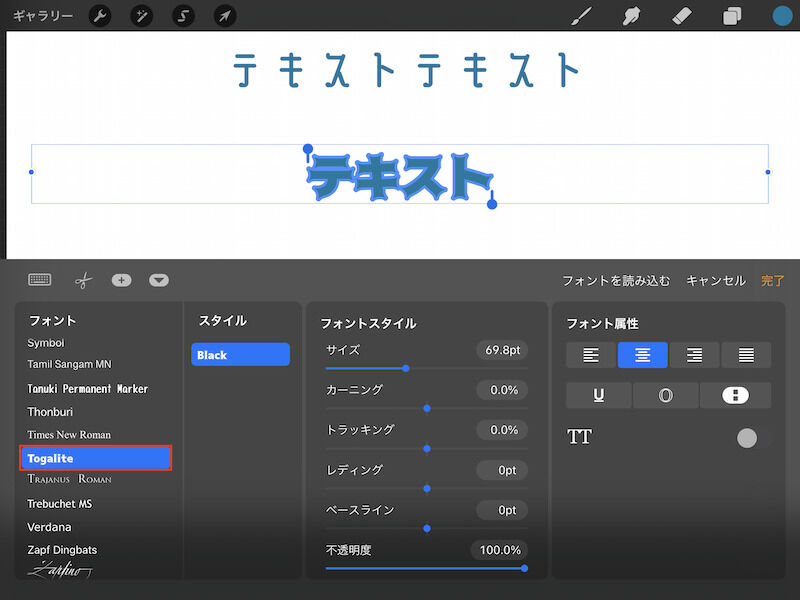
Task: Select the Trajanus Roman font
Action: [x=69, y=479]
